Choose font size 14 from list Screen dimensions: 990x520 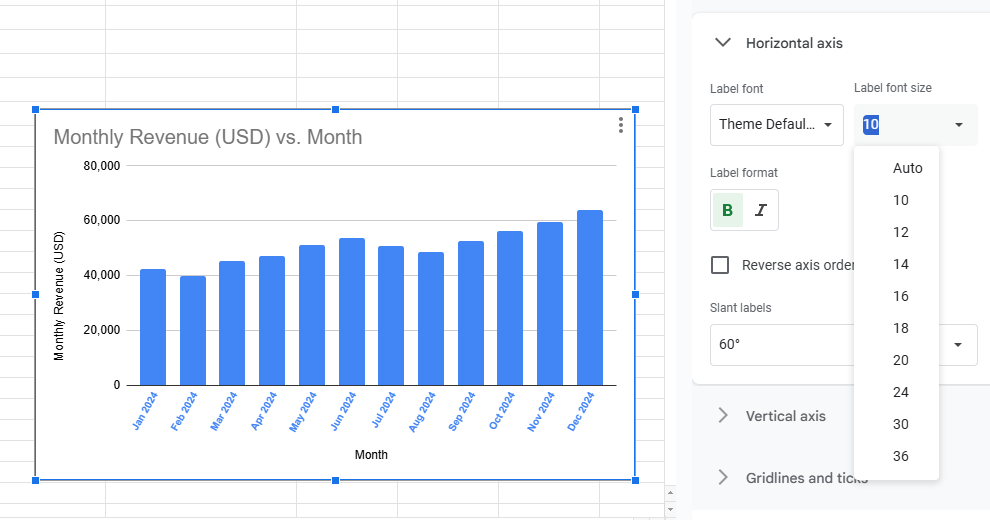click(901, 264)
